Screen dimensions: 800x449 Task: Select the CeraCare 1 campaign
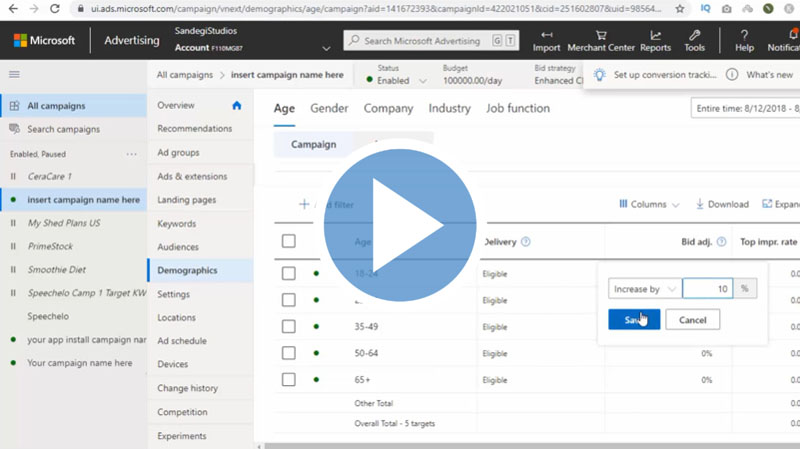pyautogui.click(x=49, y=177)
